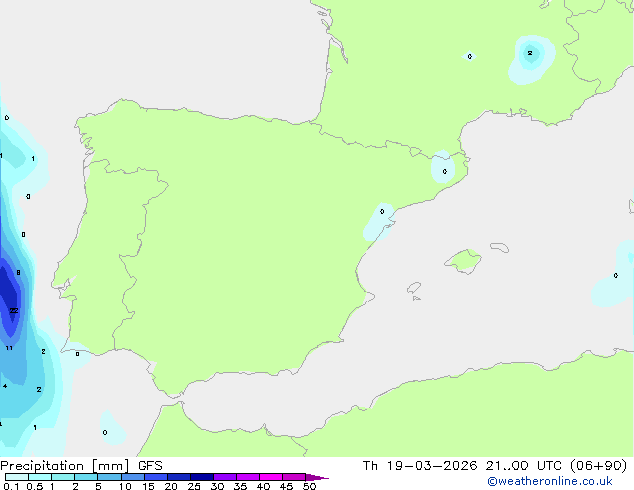Select the 30–35 mm purple legend swatch

click(x=225, y=477)
